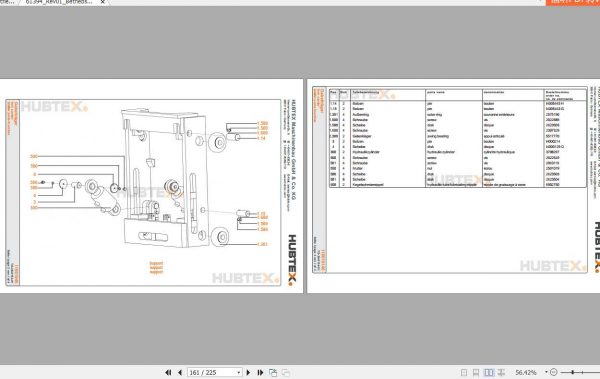Go to the next page

coord(248,372)
